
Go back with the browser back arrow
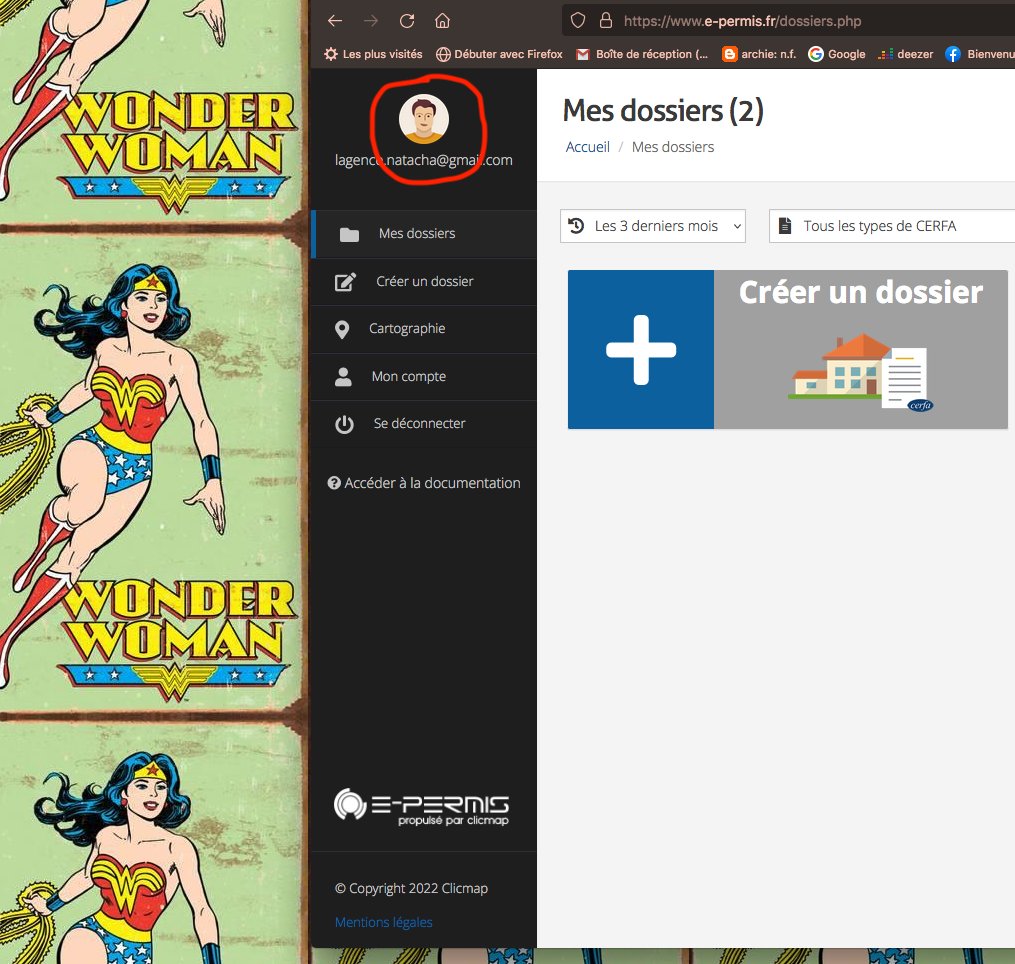pyautogui.click(x=335, y=21)
